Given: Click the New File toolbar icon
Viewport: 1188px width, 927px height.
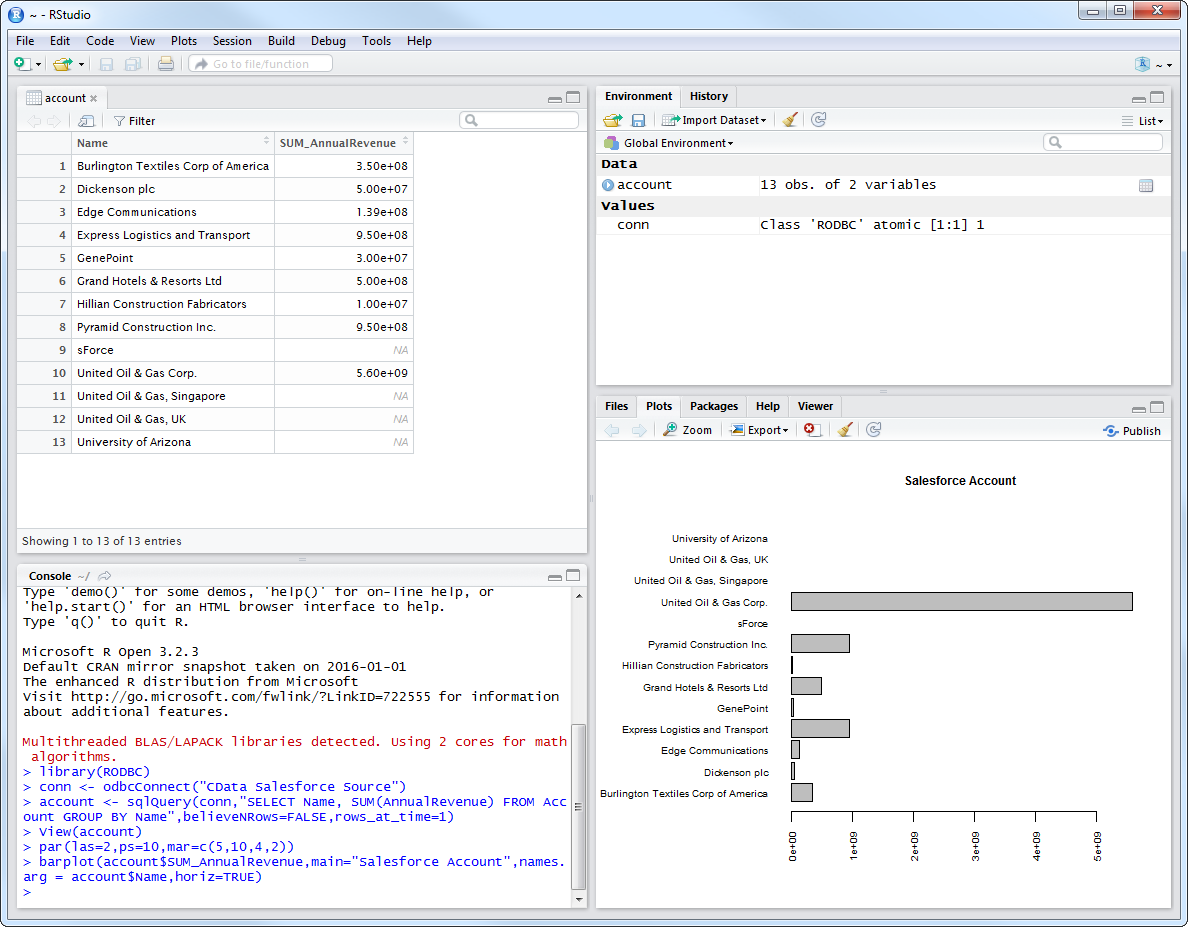Looking at the screenshot, I should tap(22, 64).
